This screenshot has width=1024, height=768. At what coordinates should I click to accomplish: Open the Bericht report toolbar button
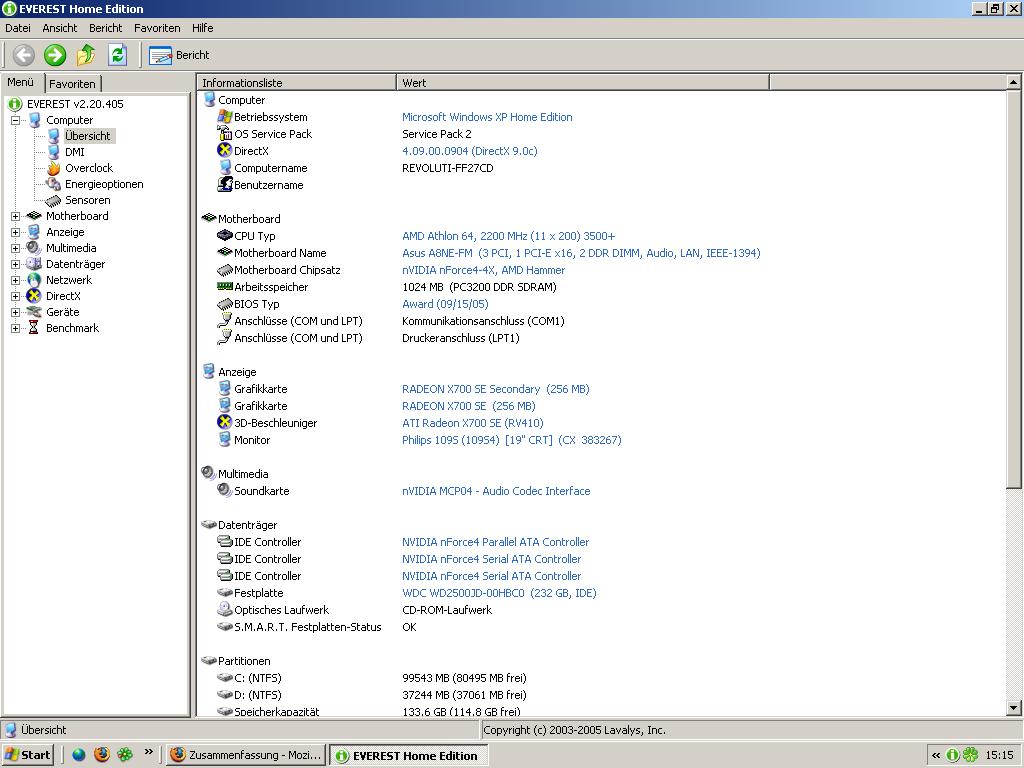point(179,56)
